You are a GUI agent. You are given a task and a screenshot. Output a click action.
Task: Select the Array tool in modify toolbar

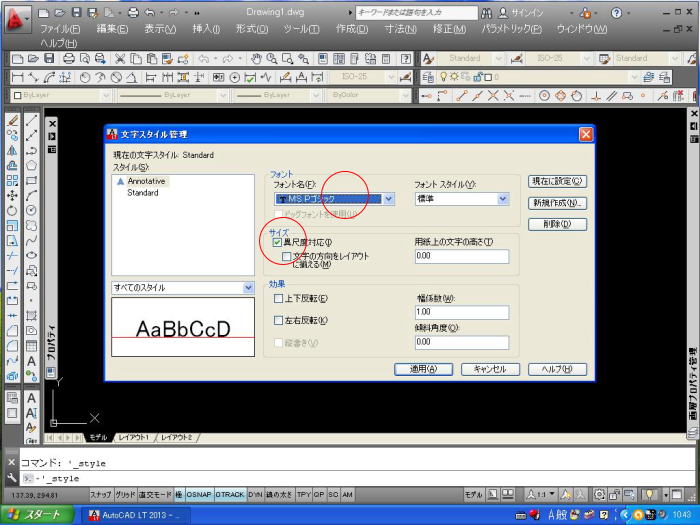[12, 180]
